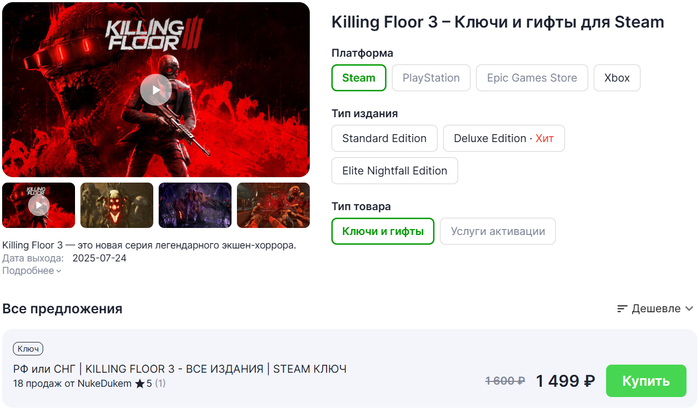Choose the Epic Games Store platform

pyautogui.click(x=531, y=78)
